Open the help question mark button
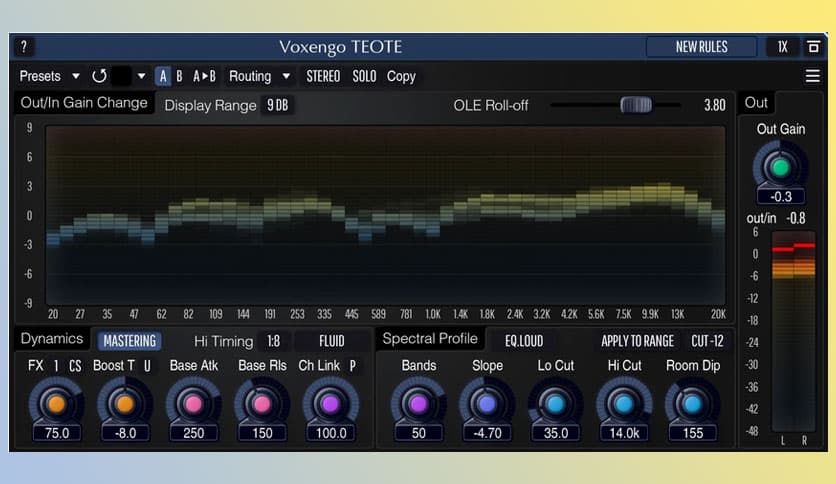836x484 pixels. click(x=24, y=47)
